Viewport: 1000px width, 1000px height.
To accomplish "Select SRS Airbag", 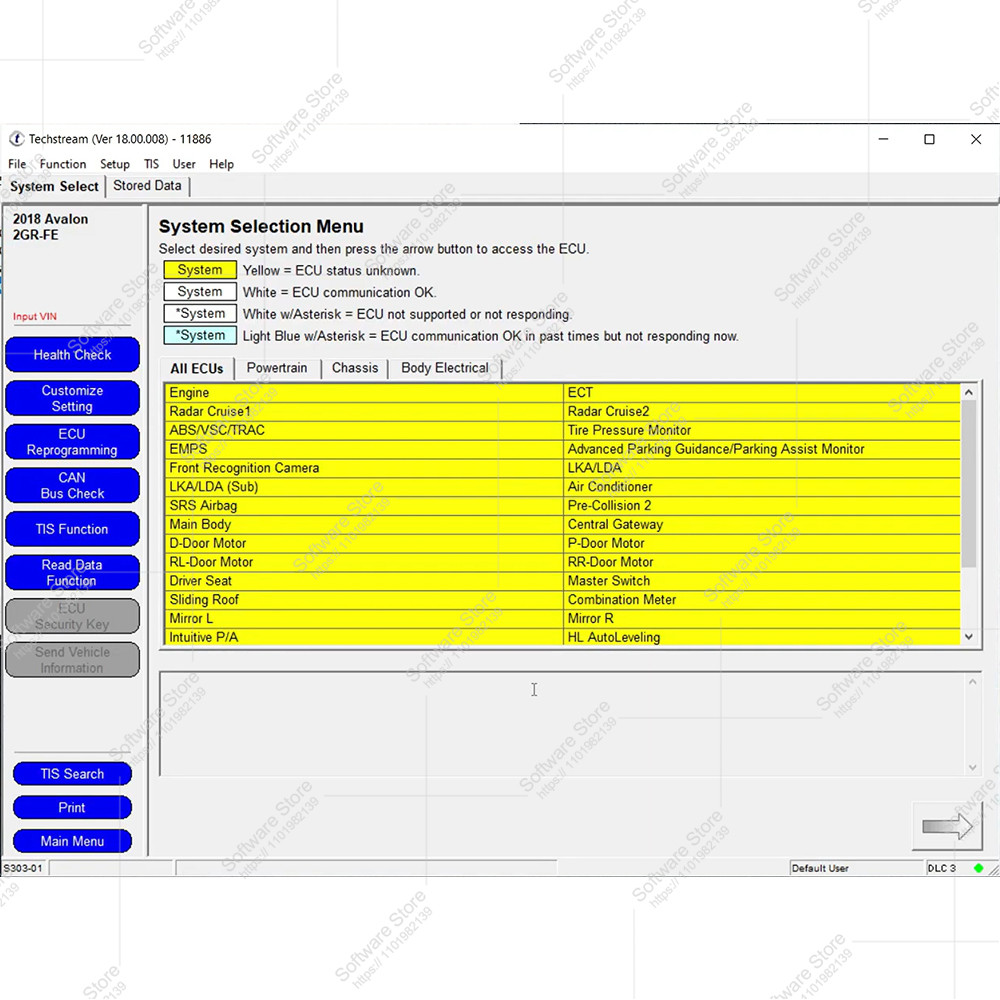I will tap(364, 506).
